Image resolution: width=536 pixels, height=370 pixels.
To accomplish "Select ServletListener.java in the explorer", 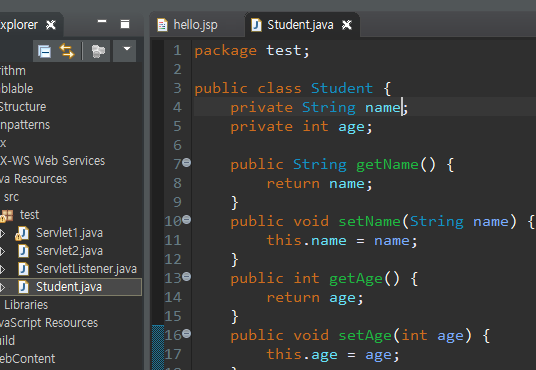I will click(86, 269).
